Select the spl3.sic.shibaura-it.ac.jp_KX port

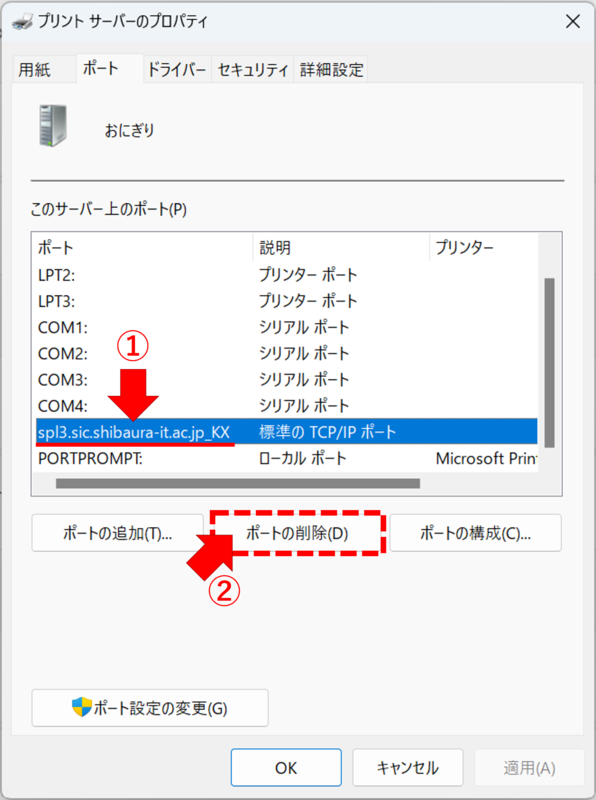pos(286,432)
